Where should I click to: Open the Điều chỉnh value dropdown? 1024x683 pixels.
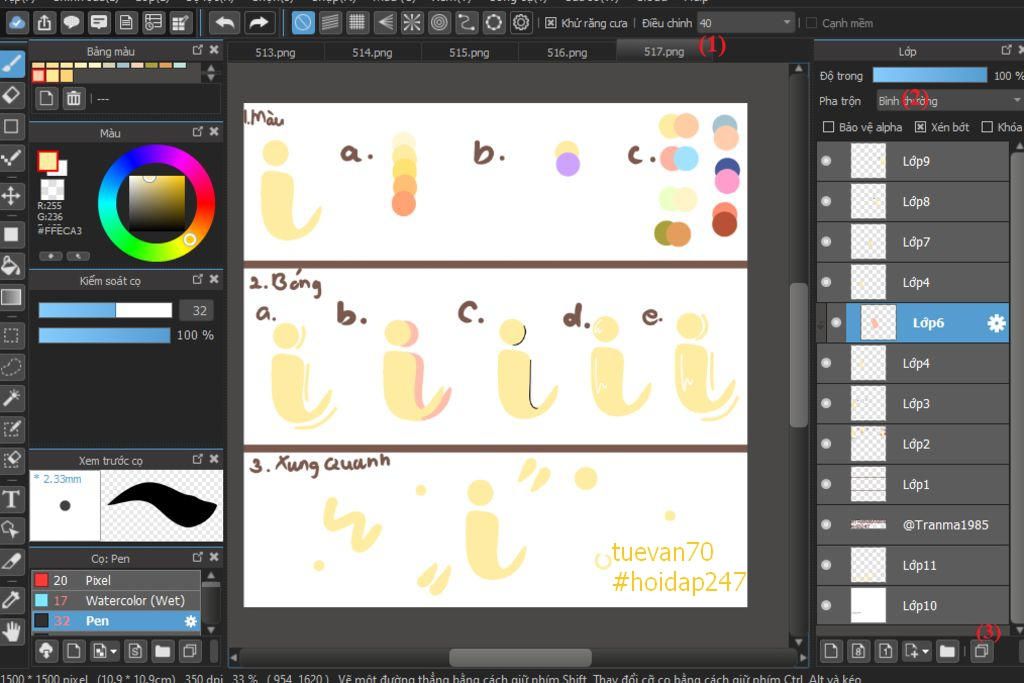[x=745, y=24]
